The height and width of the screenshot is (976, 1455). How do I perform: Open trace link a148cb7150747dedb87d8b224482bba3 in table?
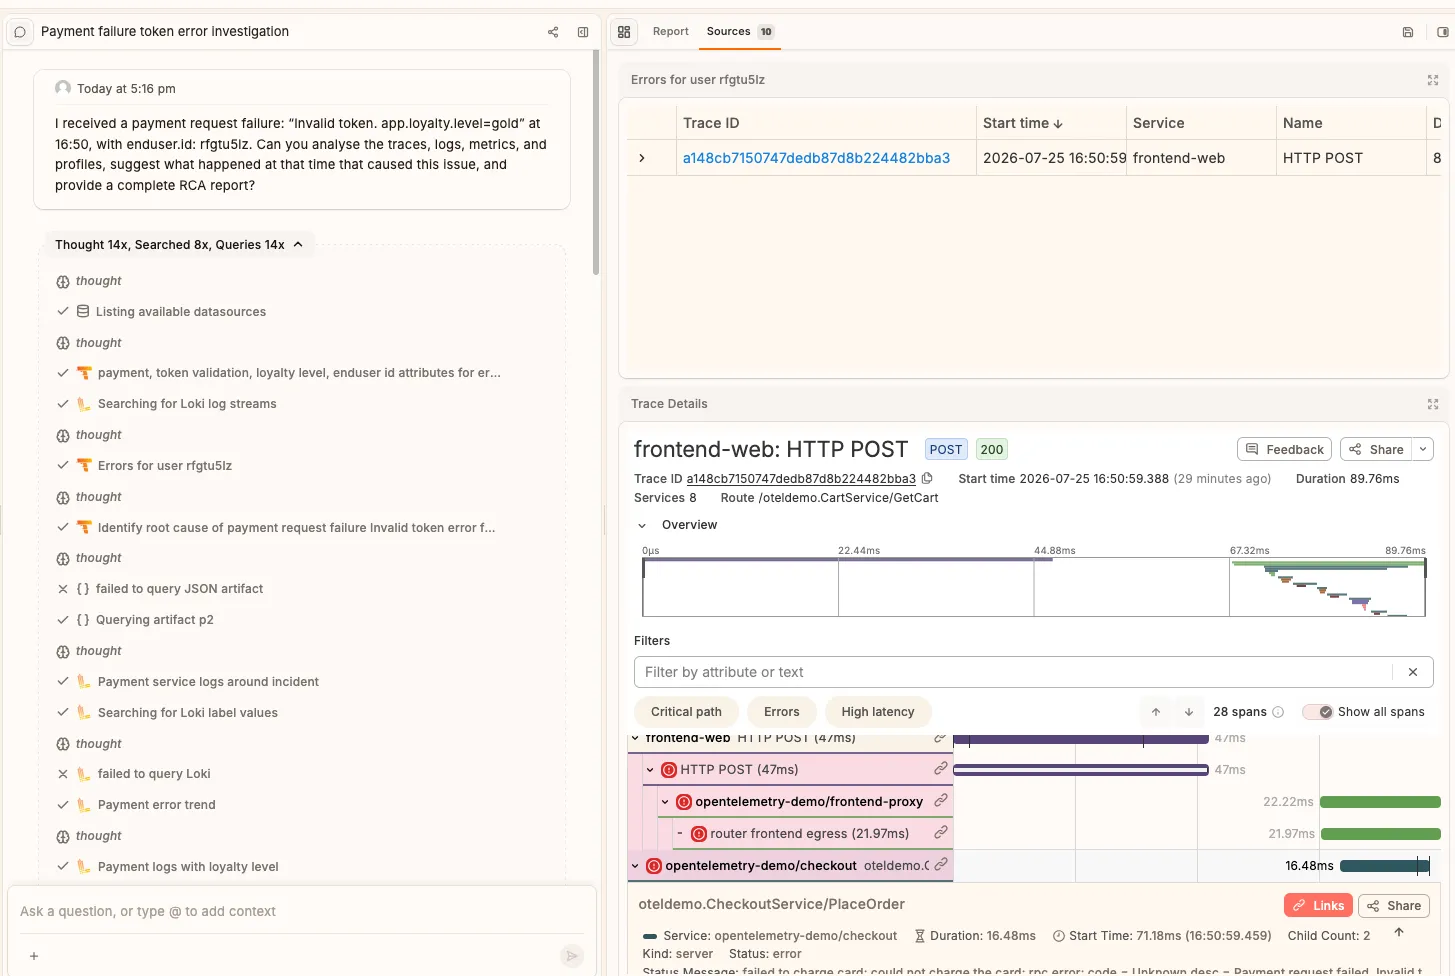pos(816,158)
